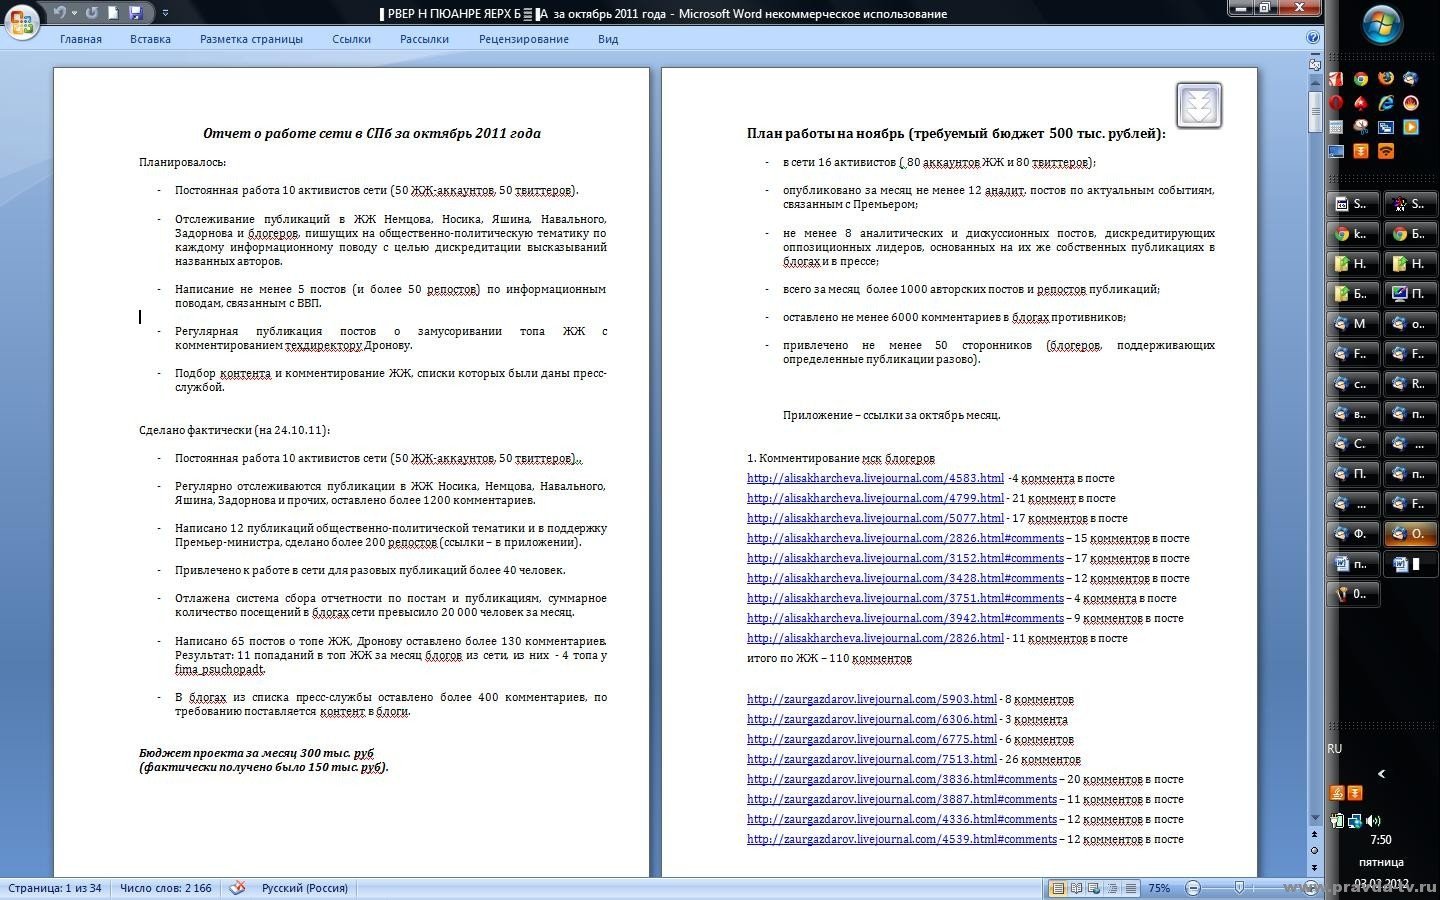Toggle the ruler button above the scrollbar
This screenshot has height=900, width=1440.
[1315, 64]
